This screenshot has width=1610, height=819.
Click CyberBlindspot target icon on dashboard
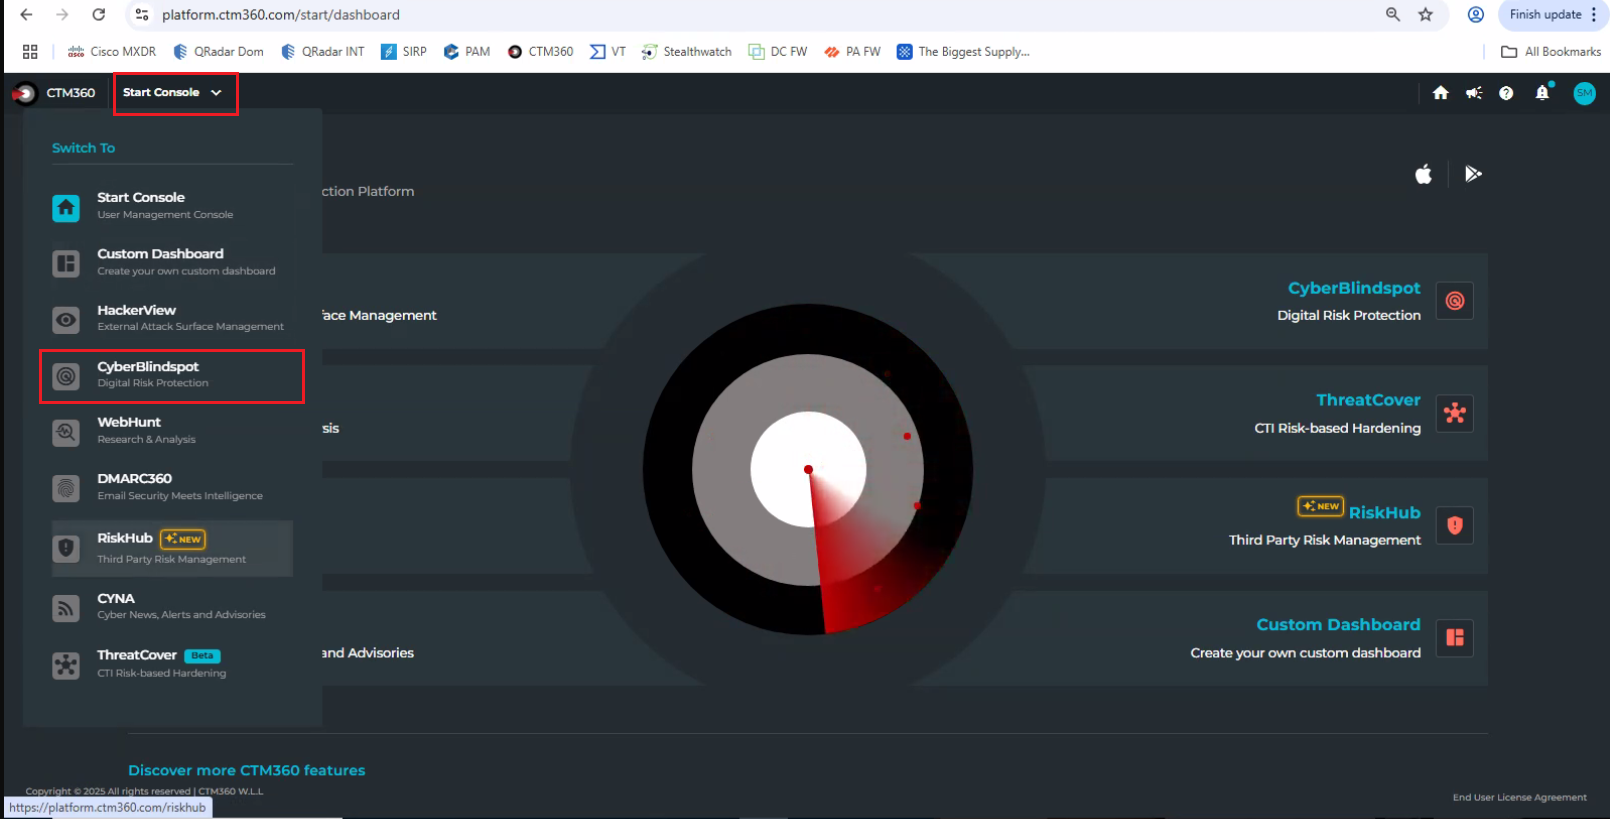tap(1455, 300)
